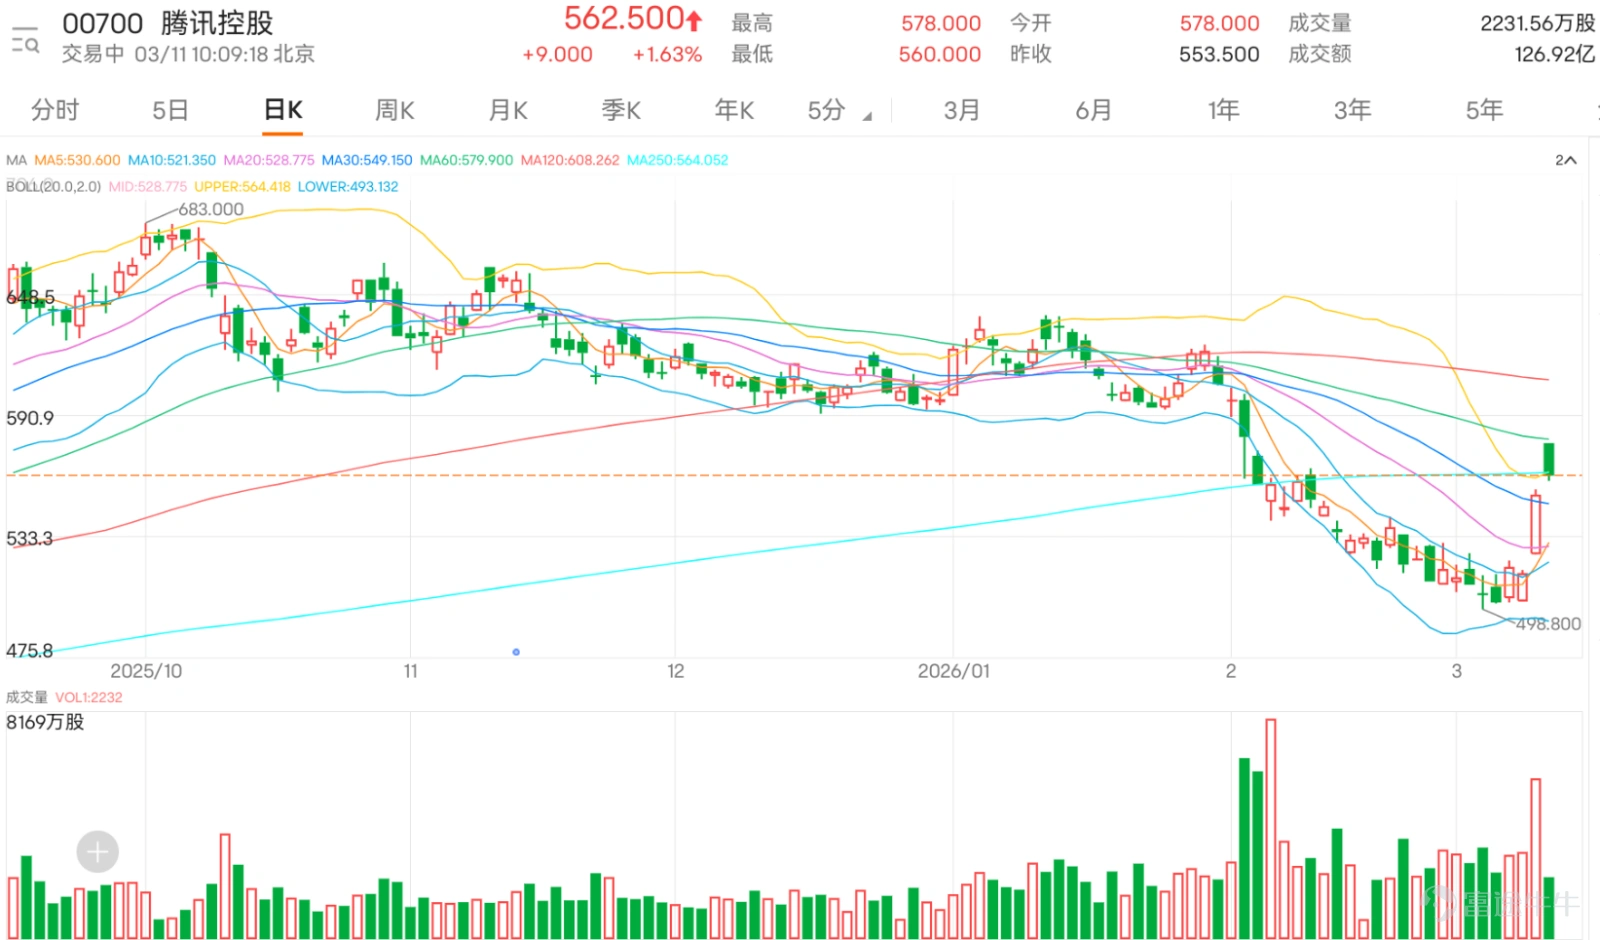The width and height of the screenshot is (1600, 940).
Task: Select the 周K tab
Action: coord(395,110)
